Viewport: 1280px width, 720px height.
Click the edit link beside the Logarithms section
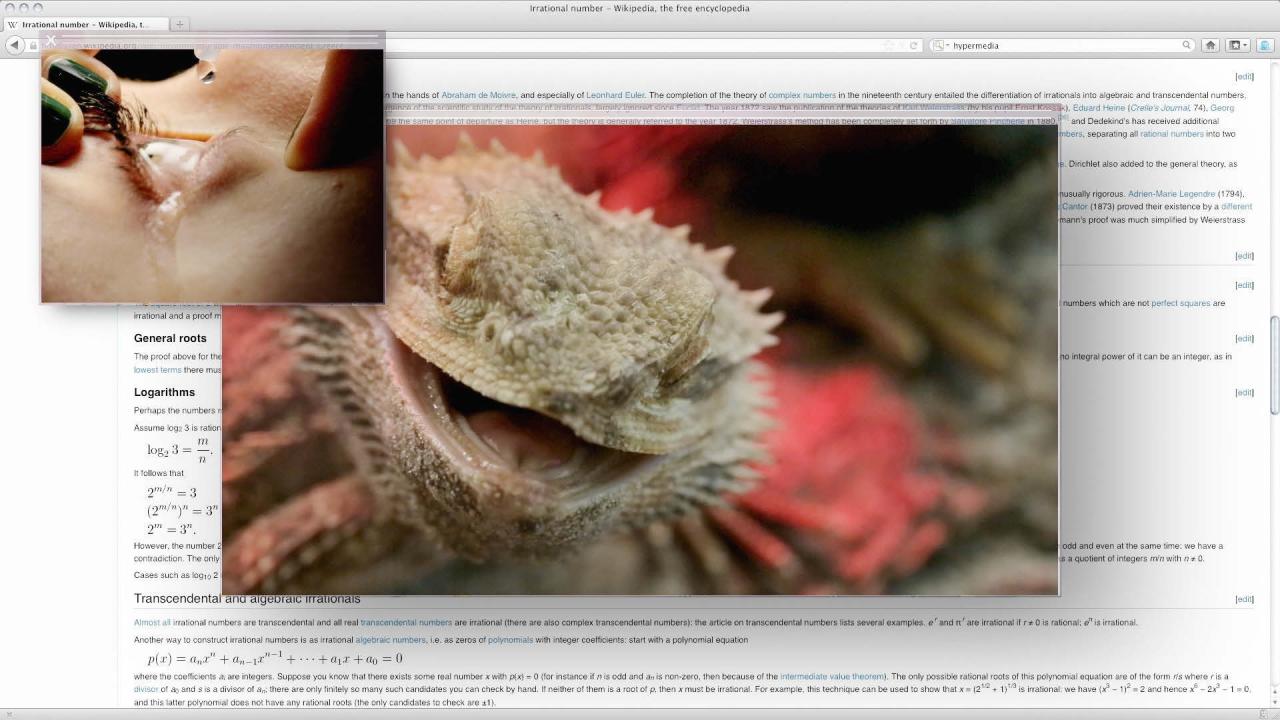1244,393
